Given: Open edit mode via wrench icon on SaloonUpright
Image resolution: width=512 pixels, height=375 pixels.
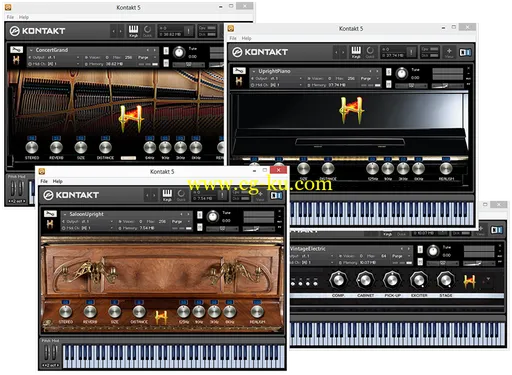Looking at the screenshot, I should coord(50,214).
